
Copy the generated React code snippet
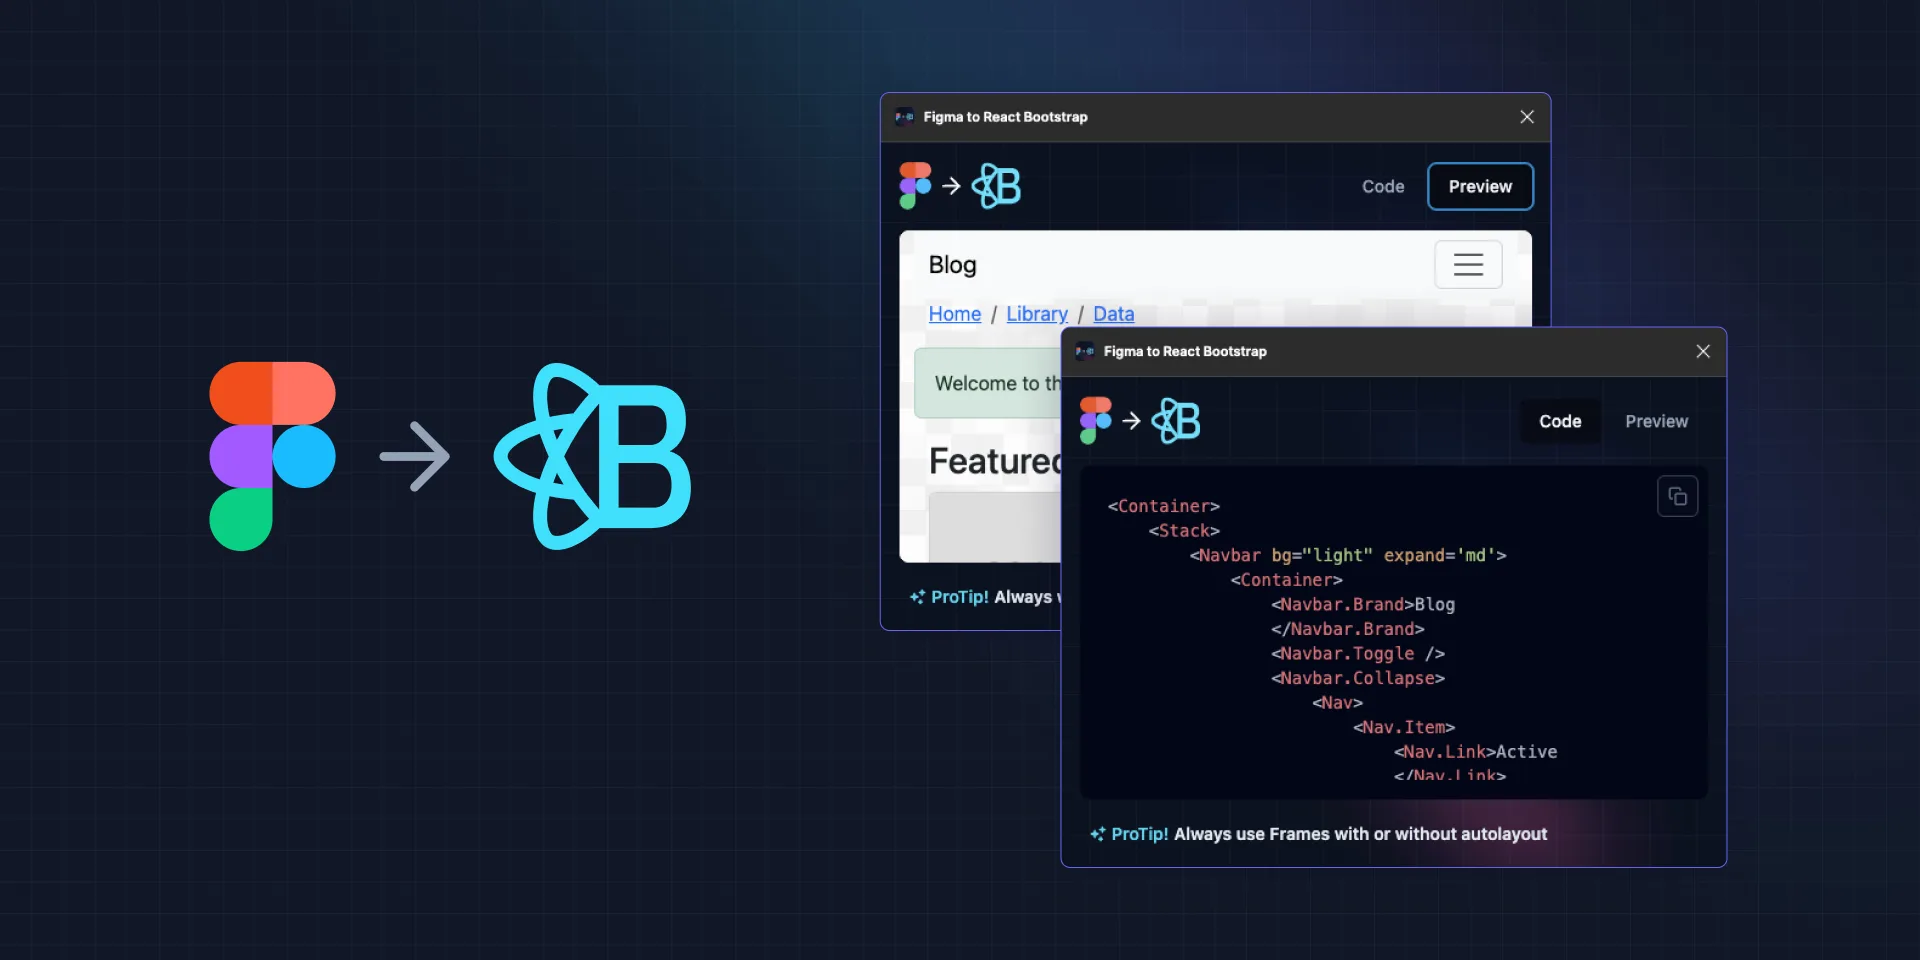(1678, 496)
